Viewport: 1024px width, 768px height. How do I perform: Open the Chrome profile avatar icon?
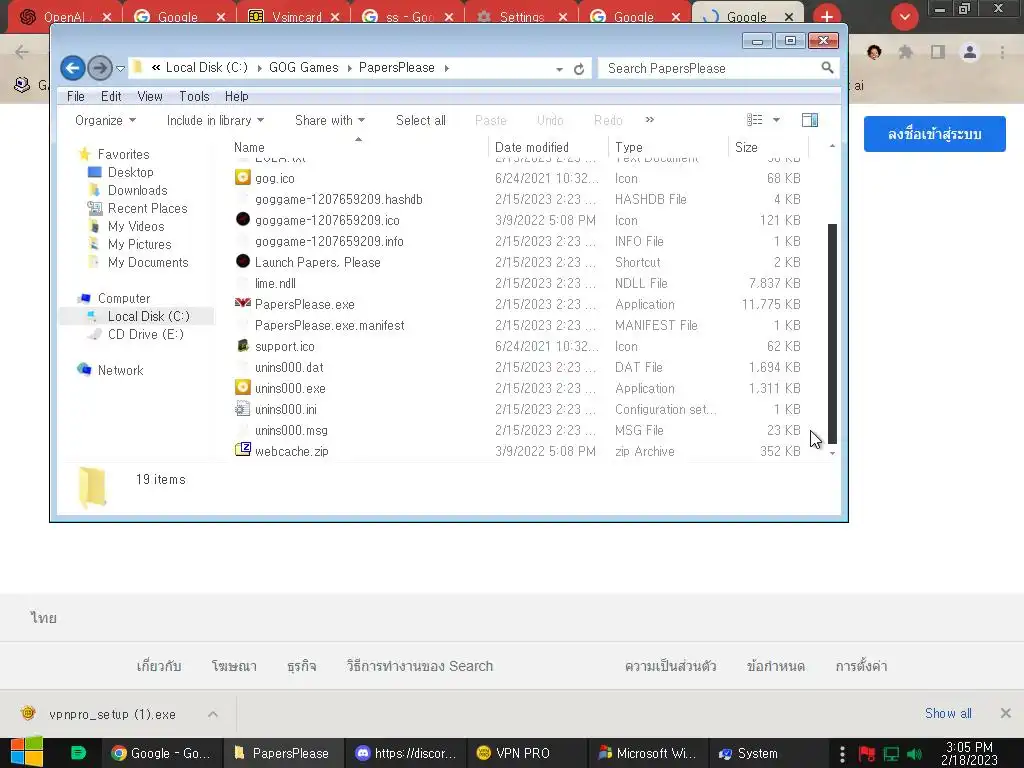tap(970, 52)
